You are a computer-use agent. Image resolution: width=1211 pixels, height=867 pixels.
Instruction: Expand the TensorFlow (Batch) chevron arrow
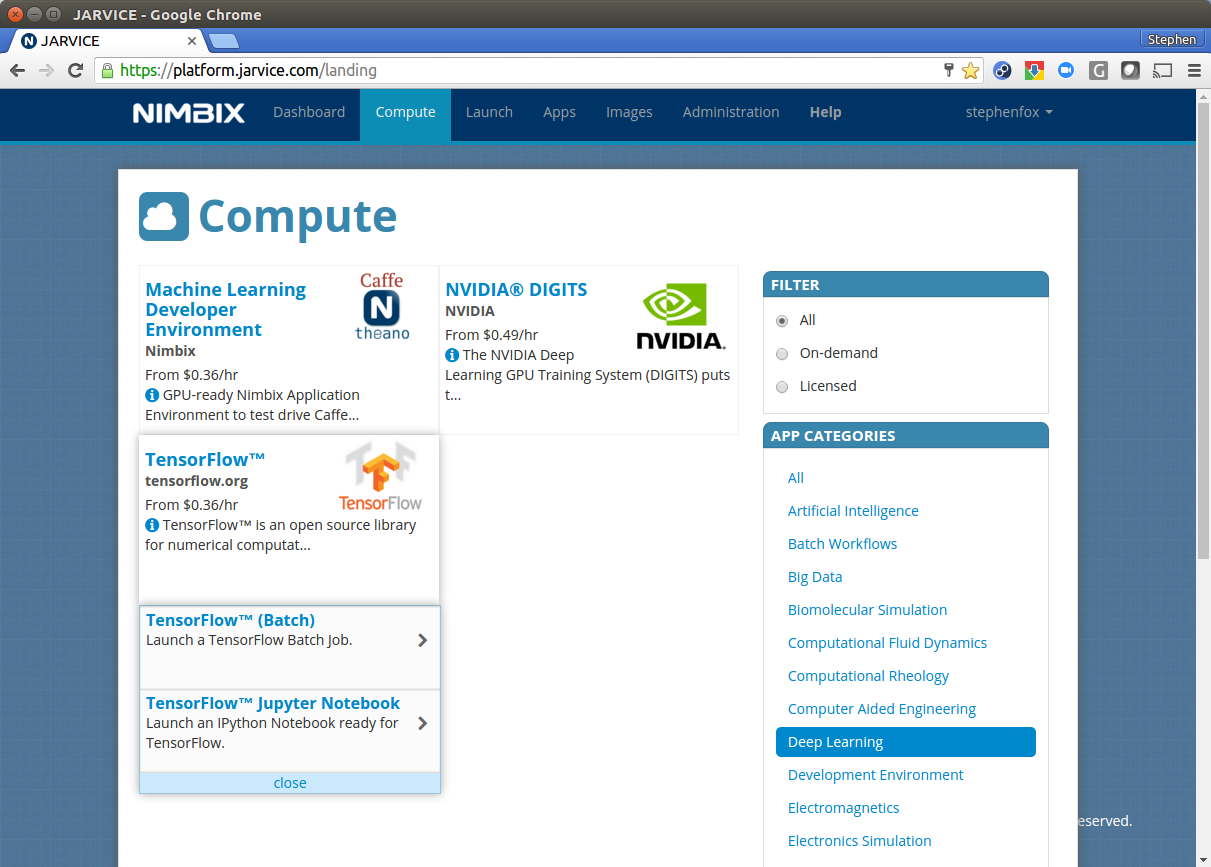pos(422,640)
